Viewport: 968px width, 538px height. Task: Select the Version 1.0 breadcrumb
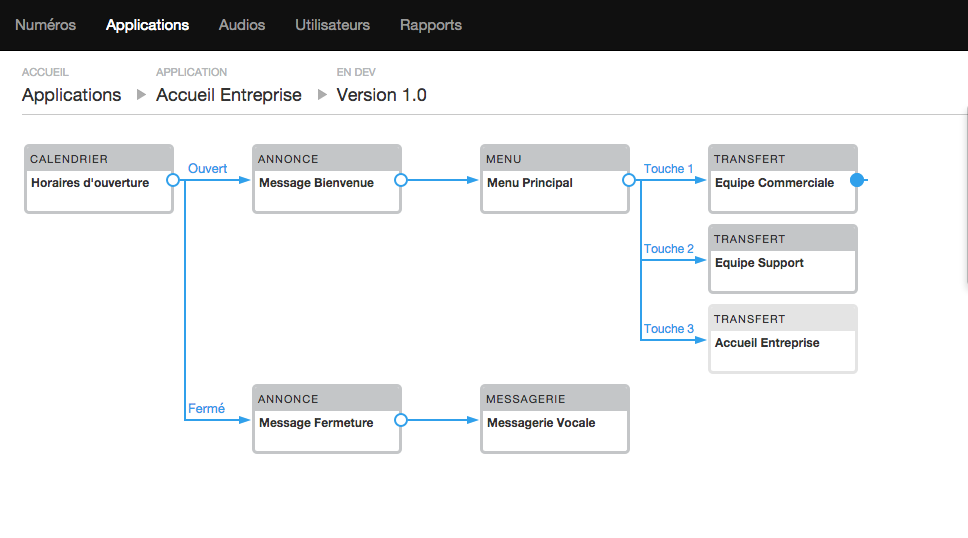point(381,95)
